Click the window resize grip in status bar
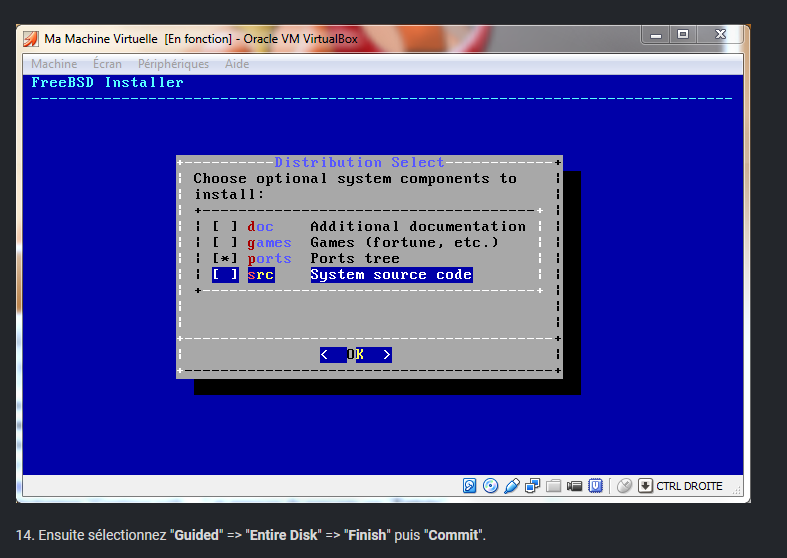The height and width of the screenshot is (558, 787). pos(736,491)
